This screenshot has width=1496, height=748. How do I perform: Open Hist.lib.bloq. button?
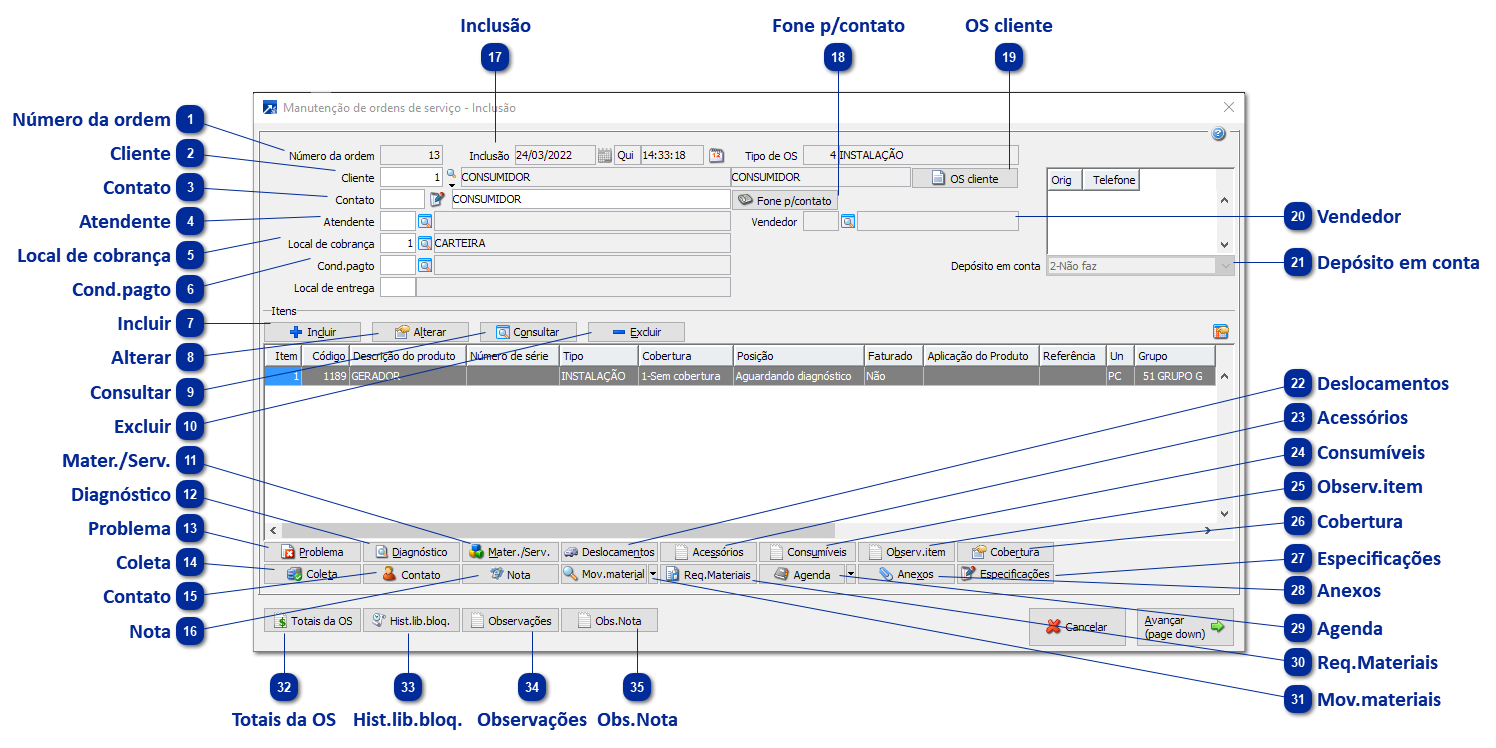point(411,621)
